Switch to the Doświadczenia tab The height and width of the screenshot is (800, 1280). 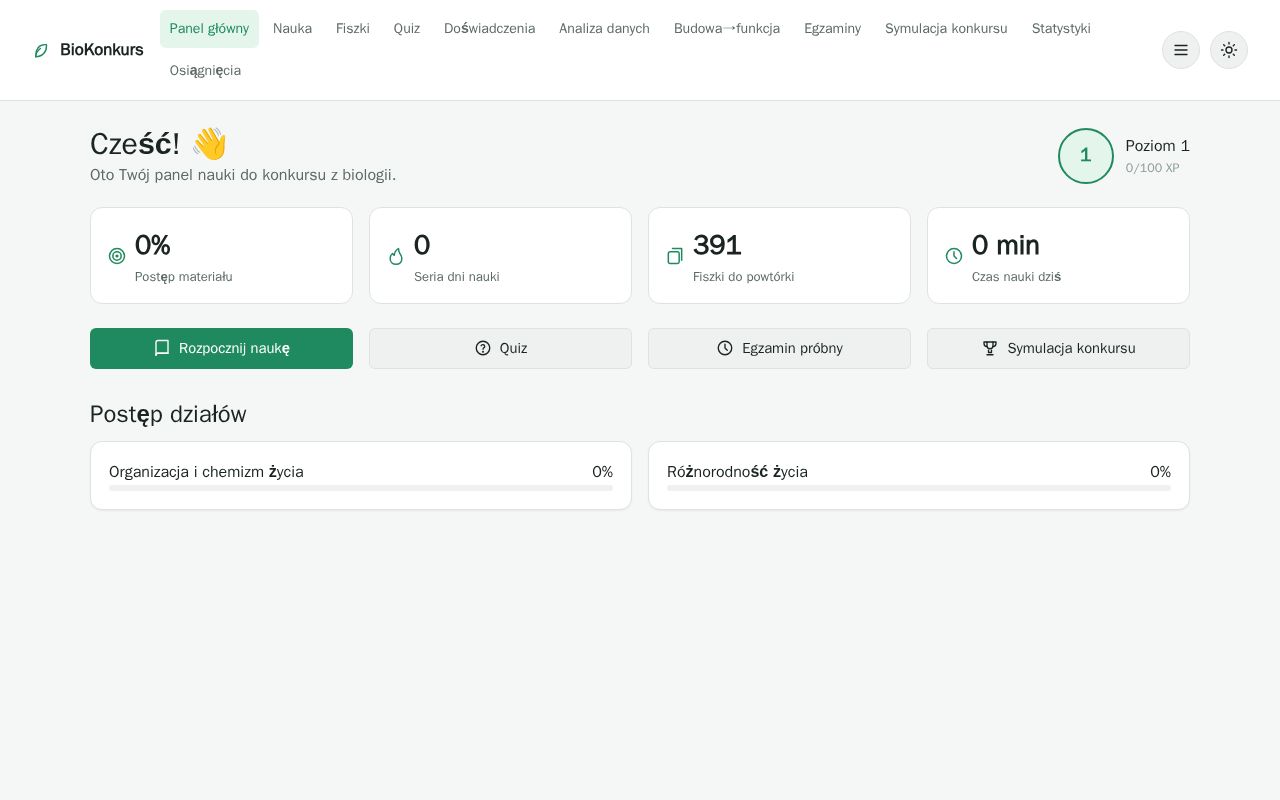[490, 29]
